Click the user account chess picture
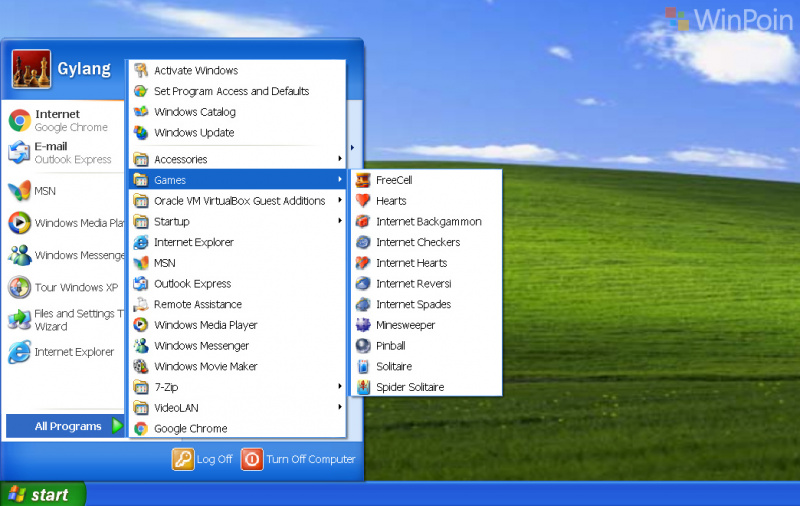Image resolution: width=800 pixels, height=506 pixels. point(31,69)
